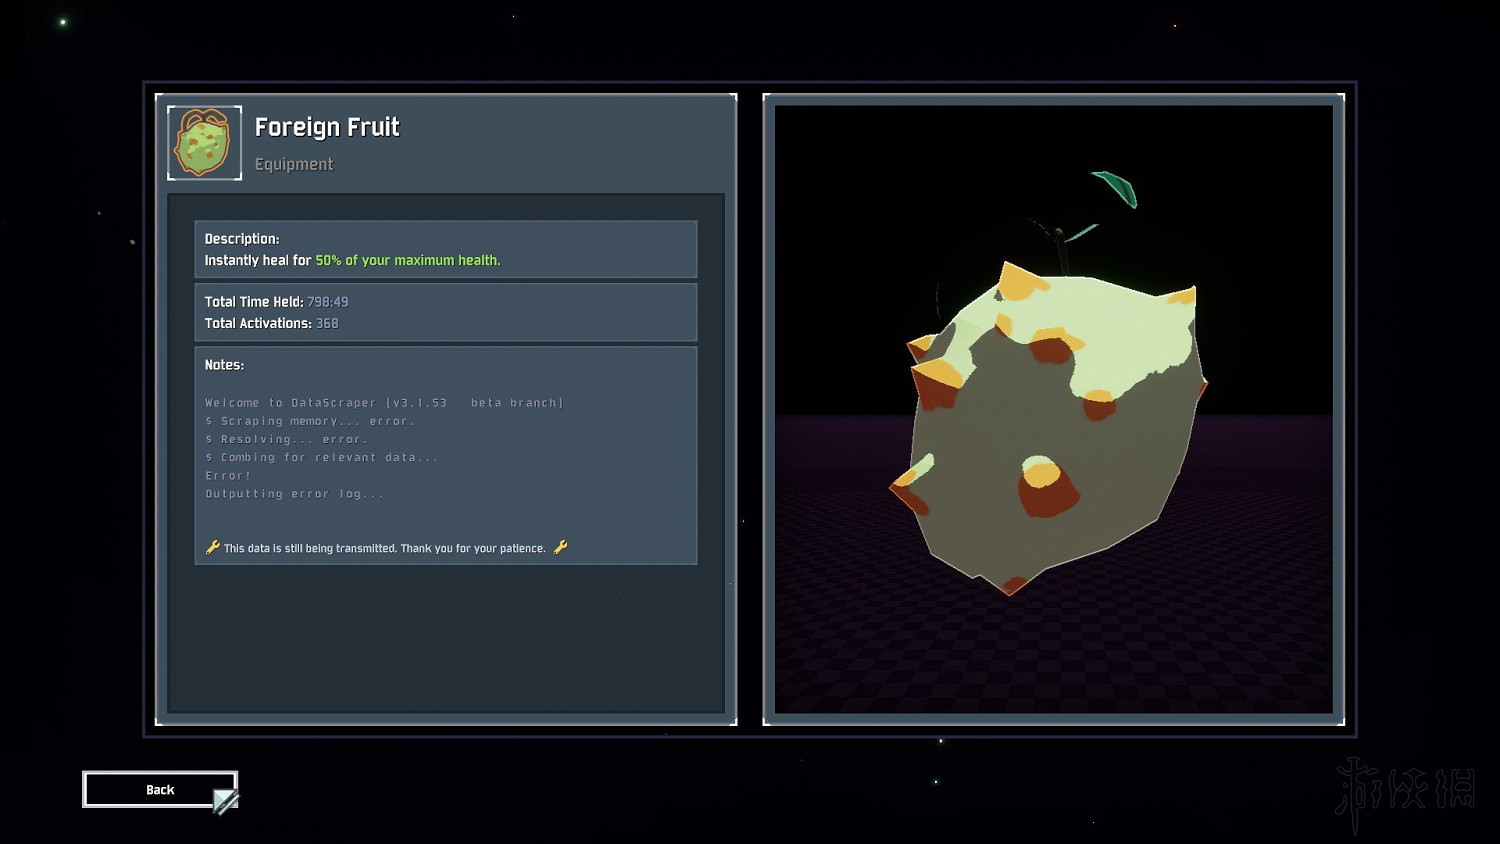Click the 'Outputting error log...' line
Viewport: 1500px width, 844px height.
(294, 494)
